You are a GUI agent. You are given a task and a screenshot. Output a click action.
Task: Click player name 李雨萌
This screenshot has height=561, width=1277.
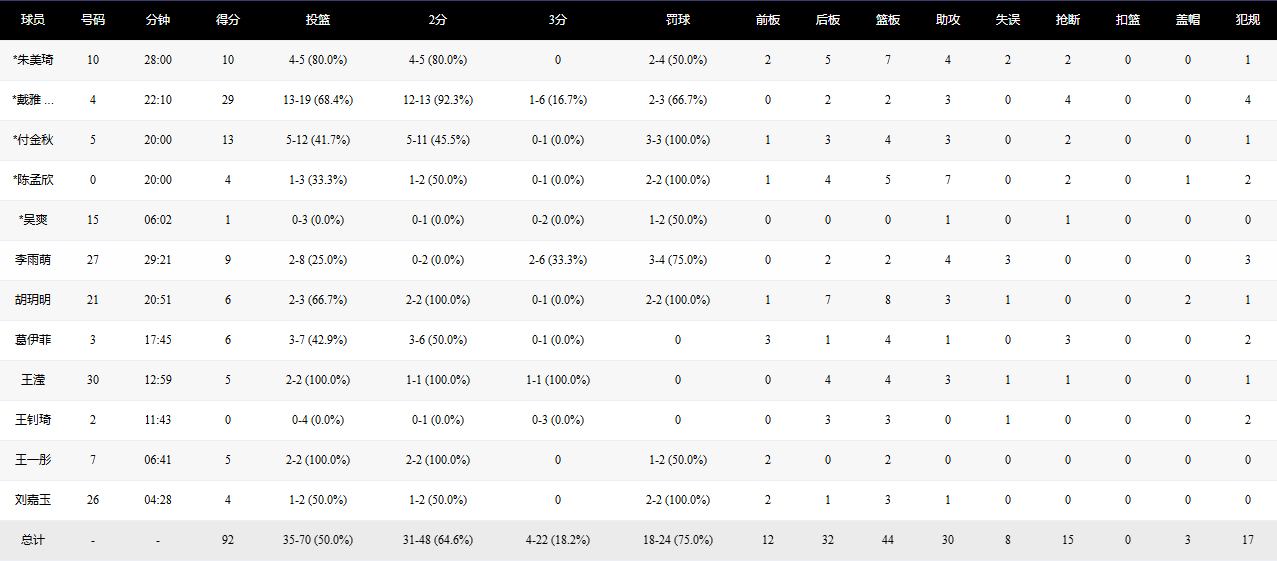(x=33, y=260)
